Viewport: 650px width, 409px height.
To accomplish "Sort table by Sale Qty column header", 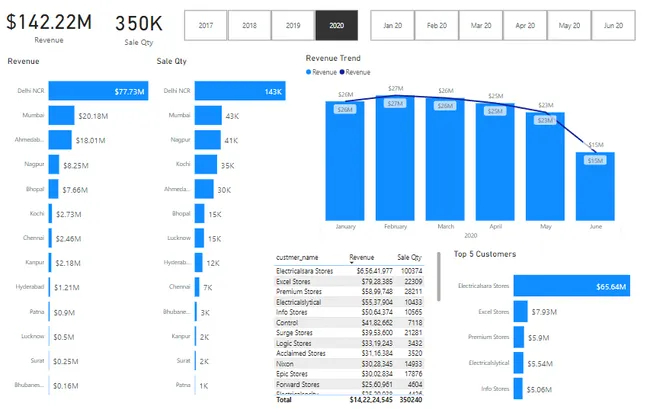I will coord(410,258).
